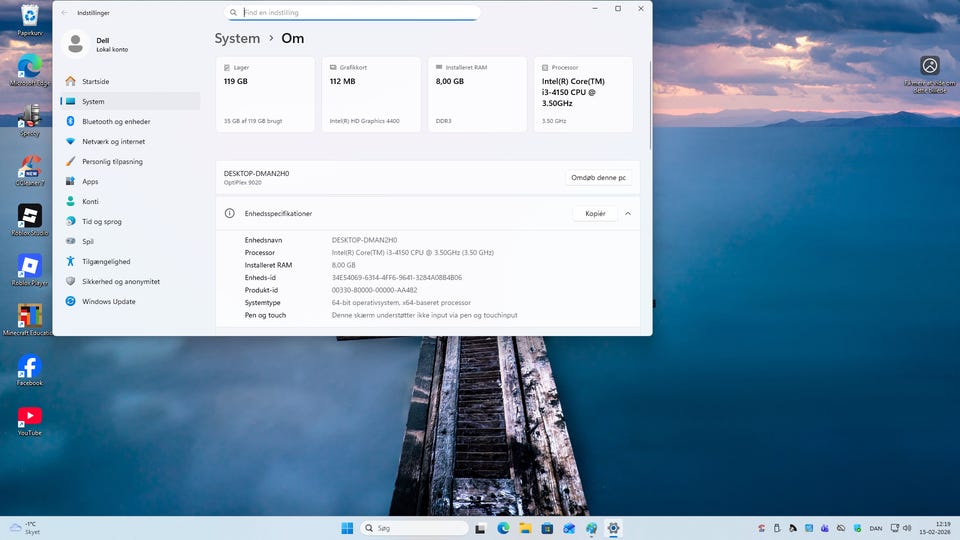The image size is (960, 540).
Task: Click System in the breadcrumb
Action: pos(237,38)
